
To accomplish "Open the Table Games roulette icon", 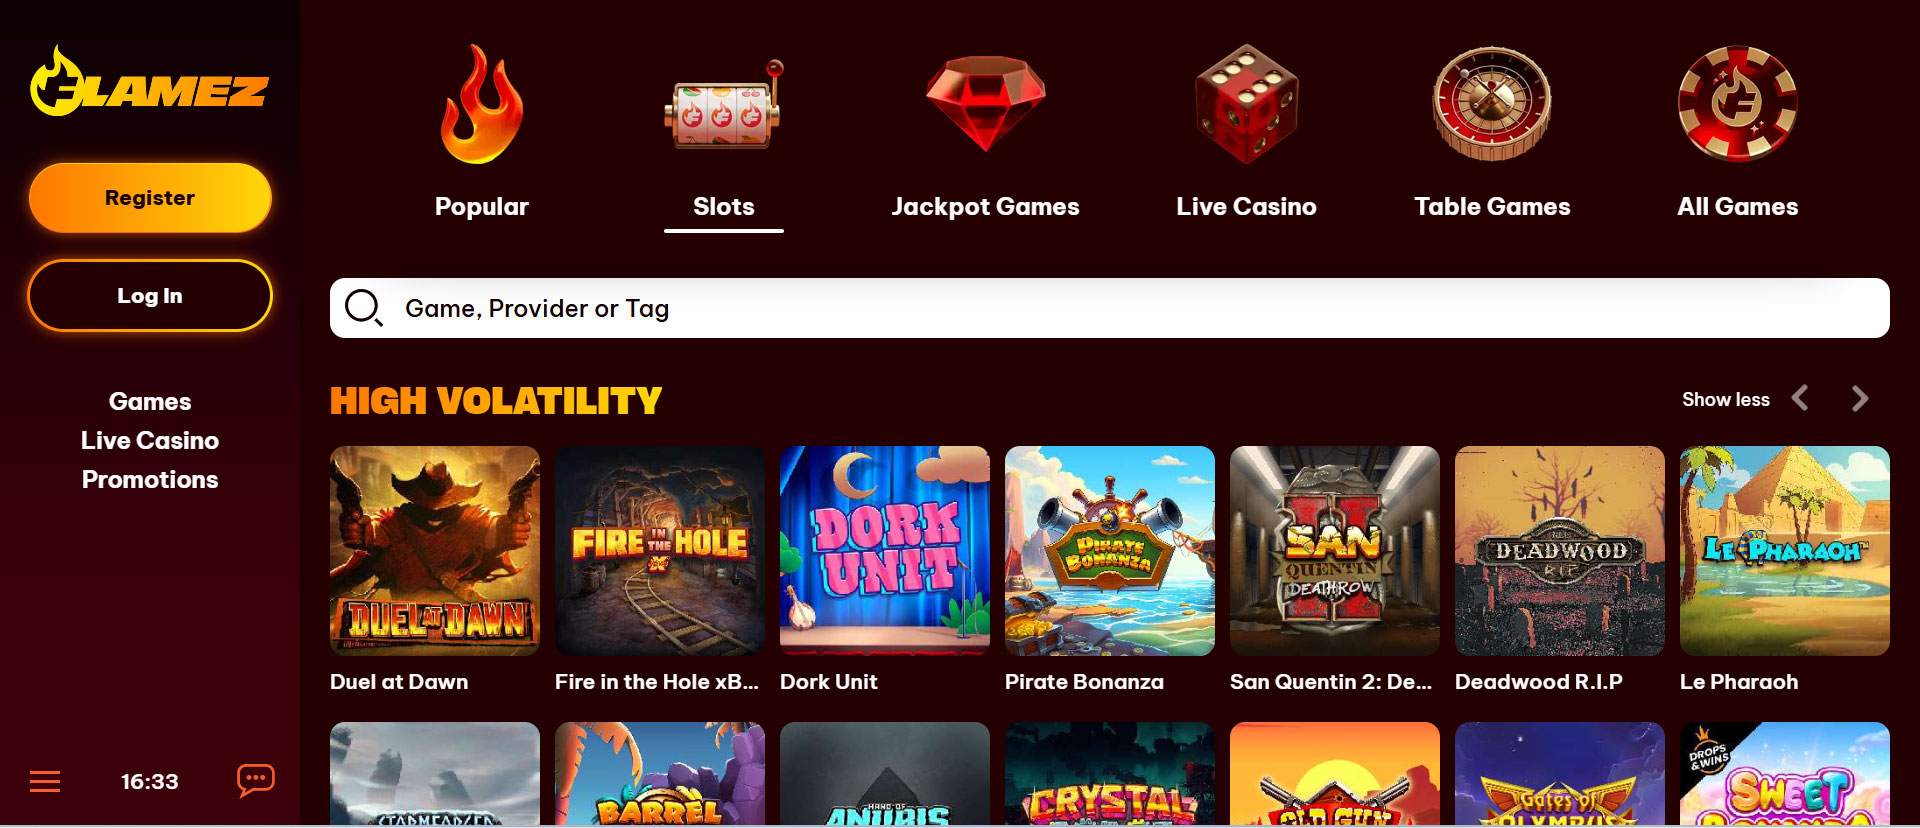I will [x=1492, y=103].
